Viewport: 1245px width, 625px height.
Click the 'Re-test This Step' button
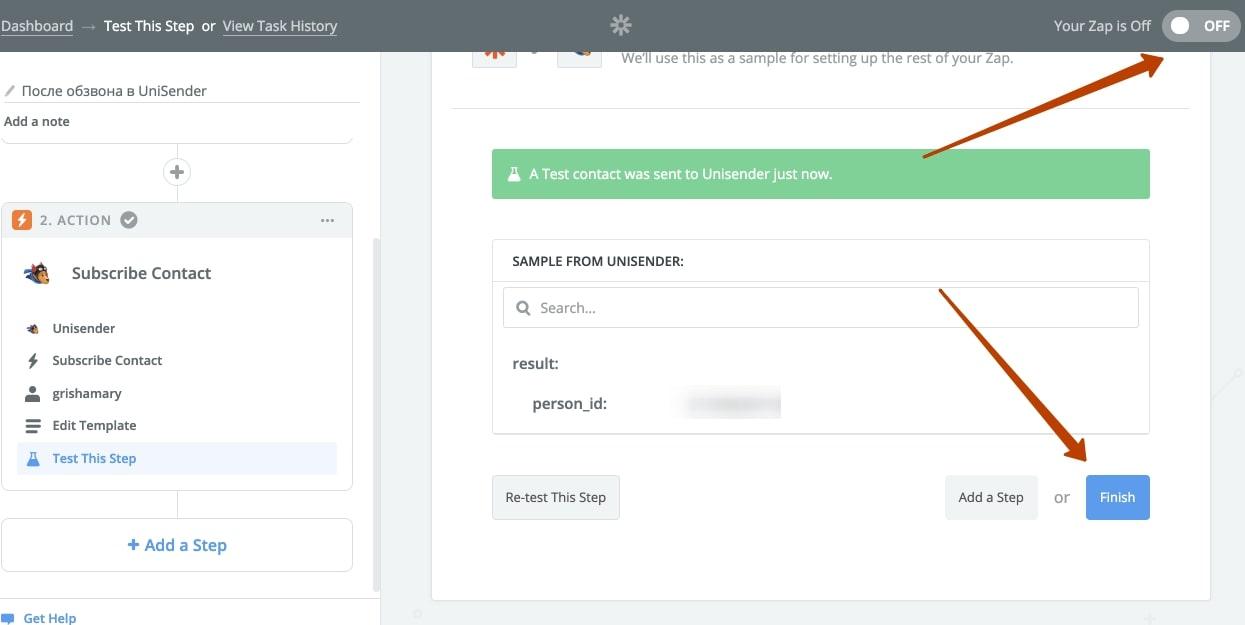[556, 497]
